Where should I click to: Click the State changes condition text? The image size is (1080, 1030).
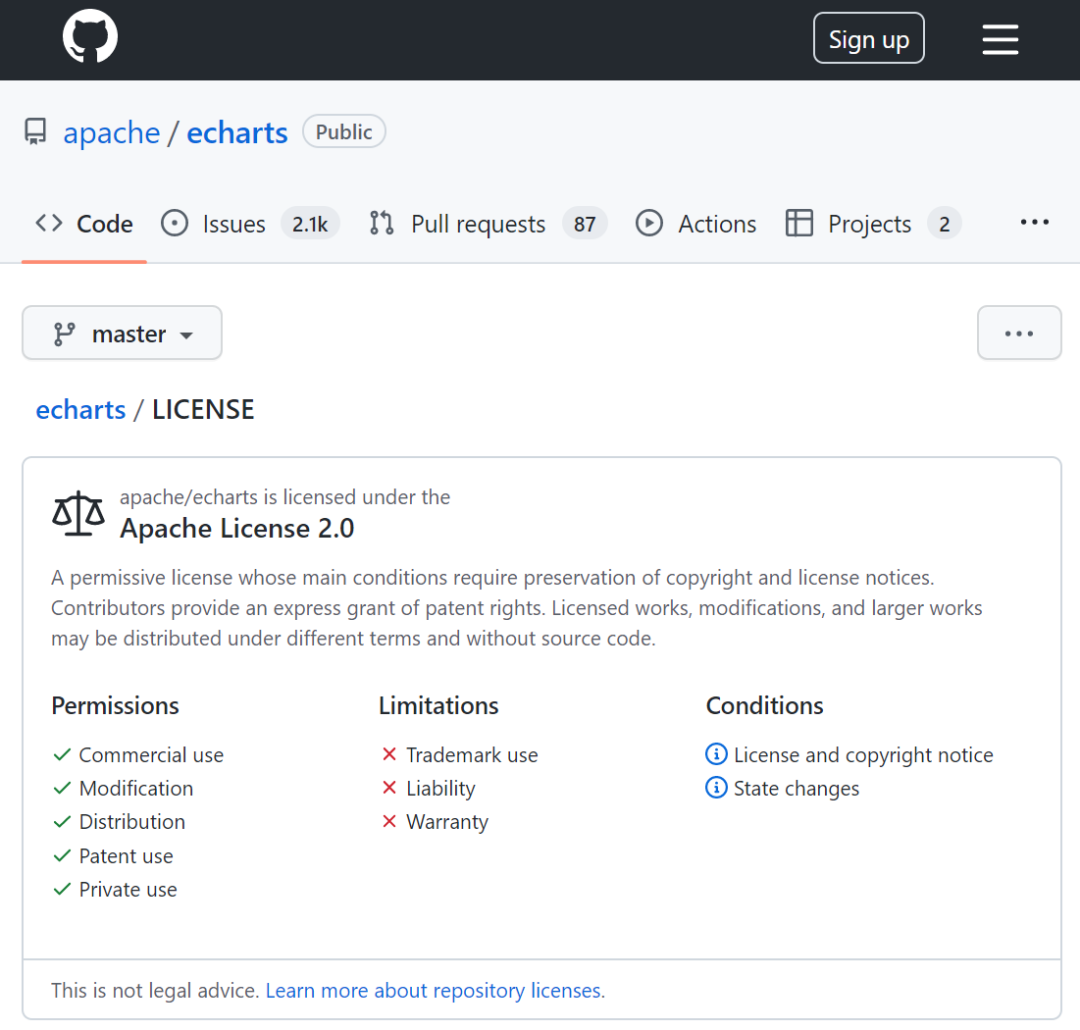pyautogui.click(x=796, y=789)
